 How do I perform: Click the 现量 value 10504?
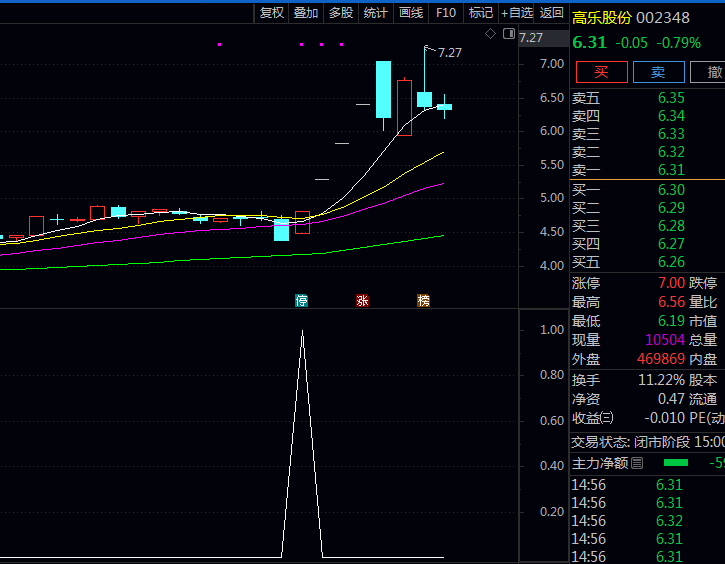(x=665, y=340)
